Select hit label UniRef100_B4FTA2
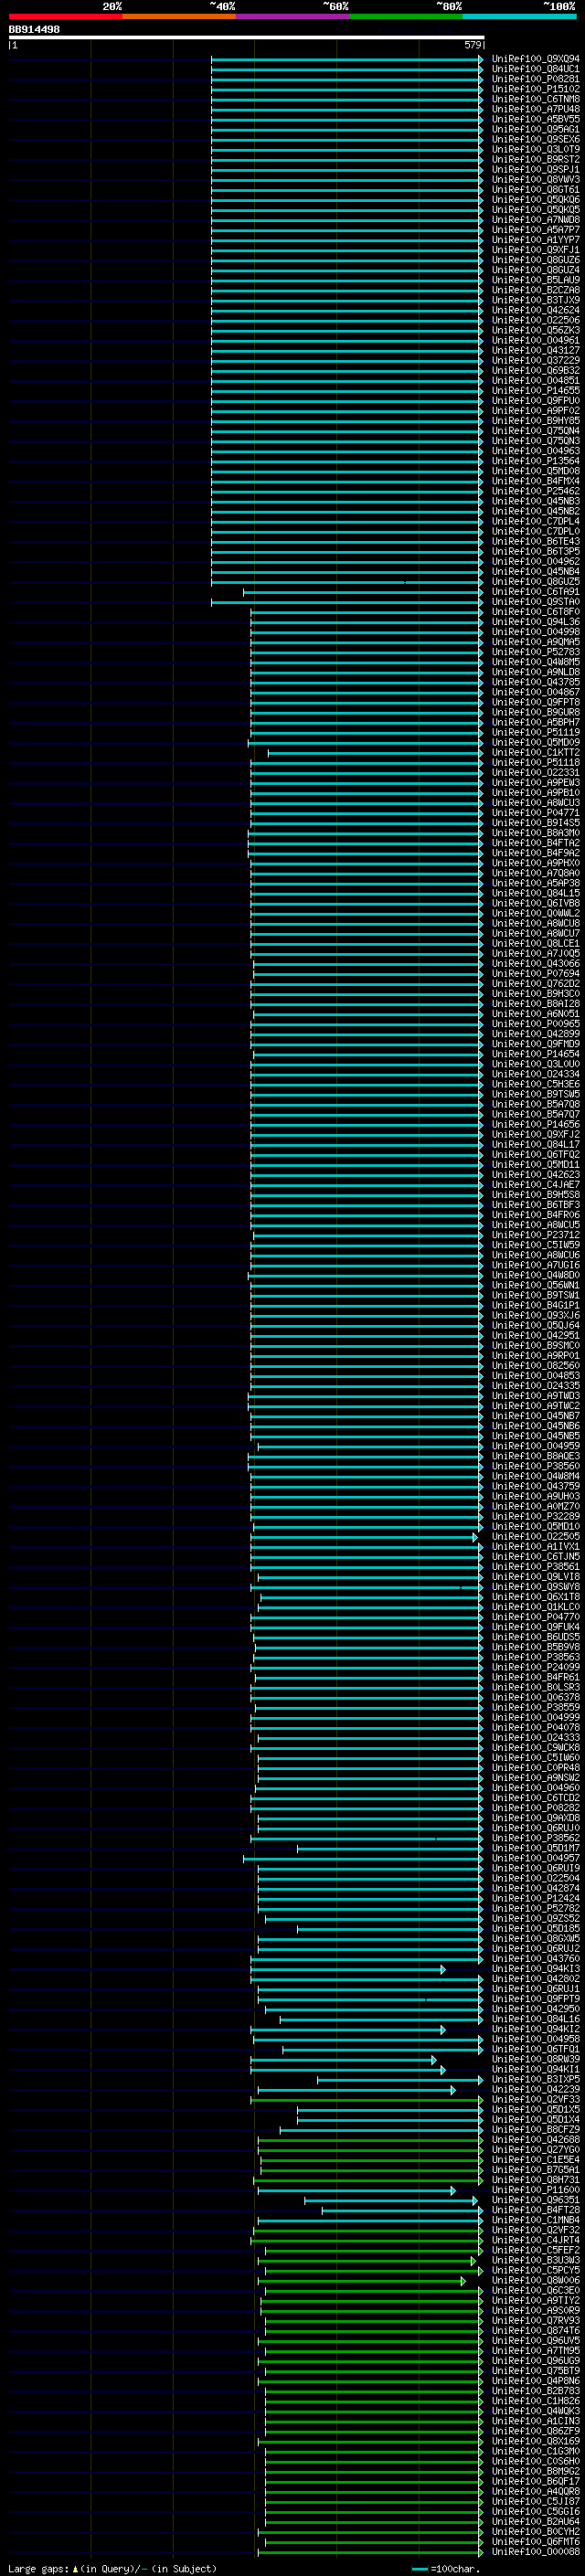The height and width of the screenshot is (2576, 585). pyautogui.click(x=536, y=843)
